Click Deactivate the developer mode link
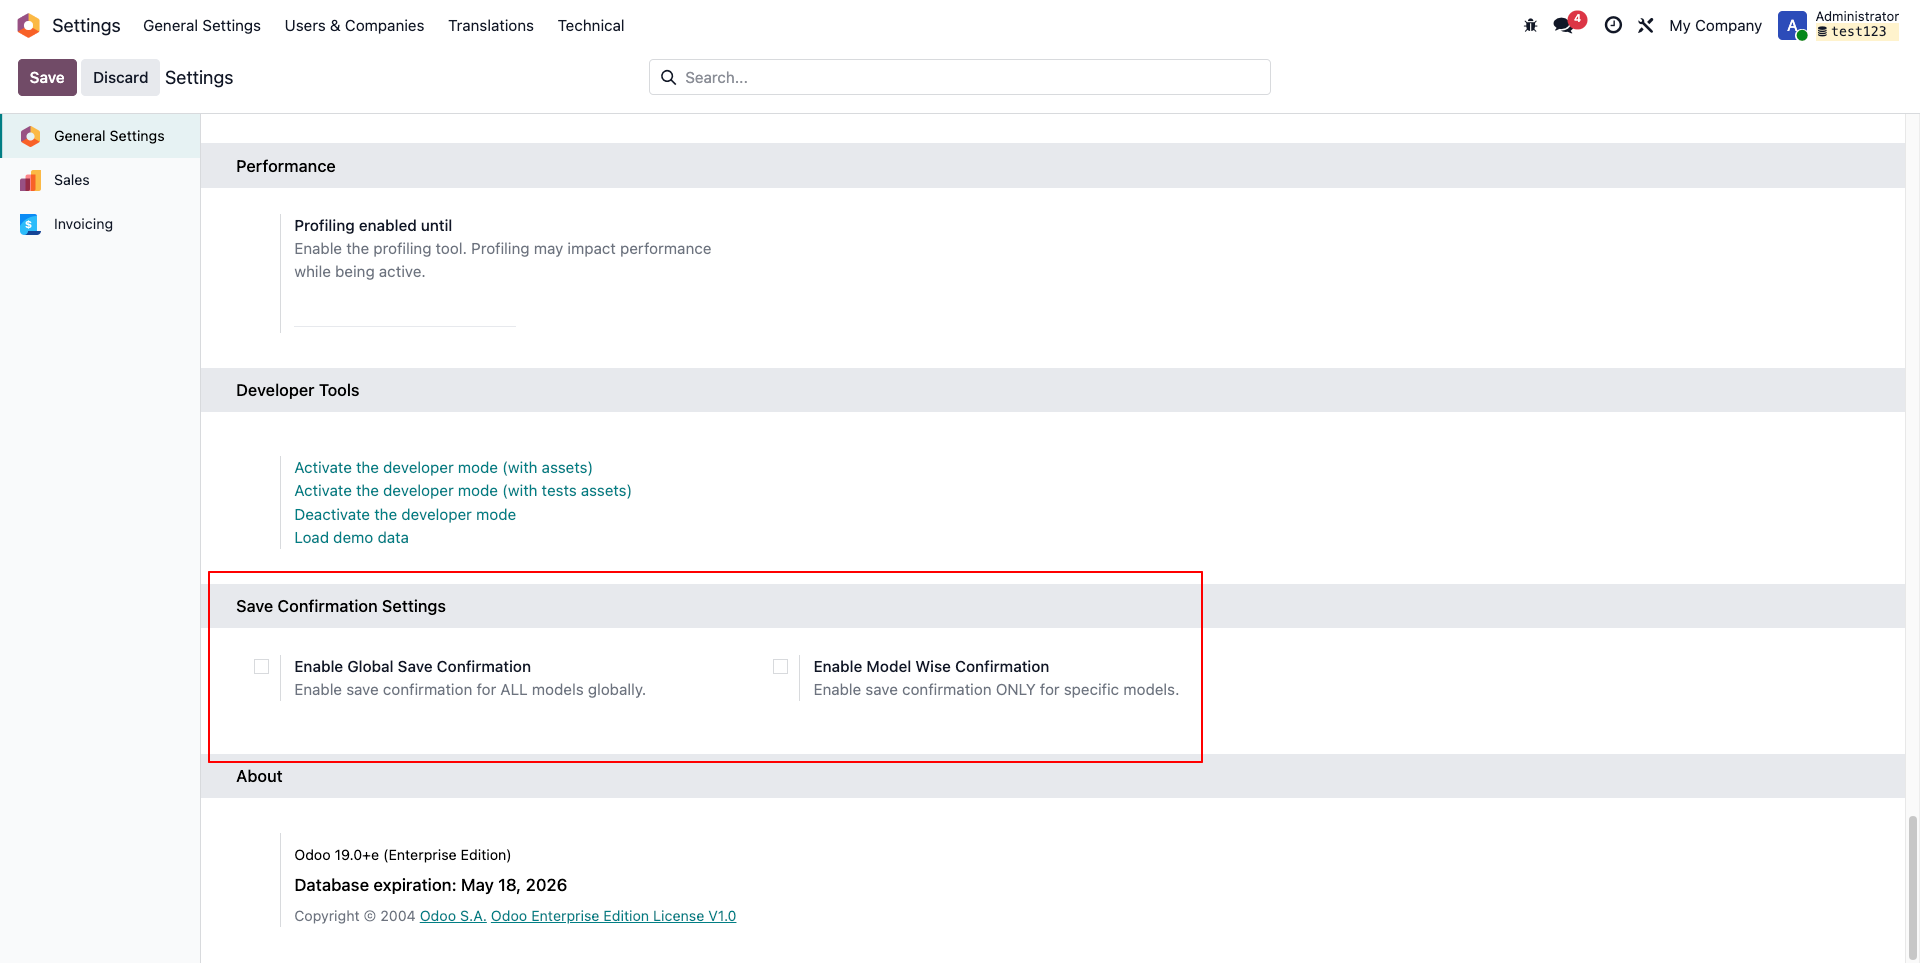Image resolution: width=1920 pixels, height=963 pixels. pos(405,514)
